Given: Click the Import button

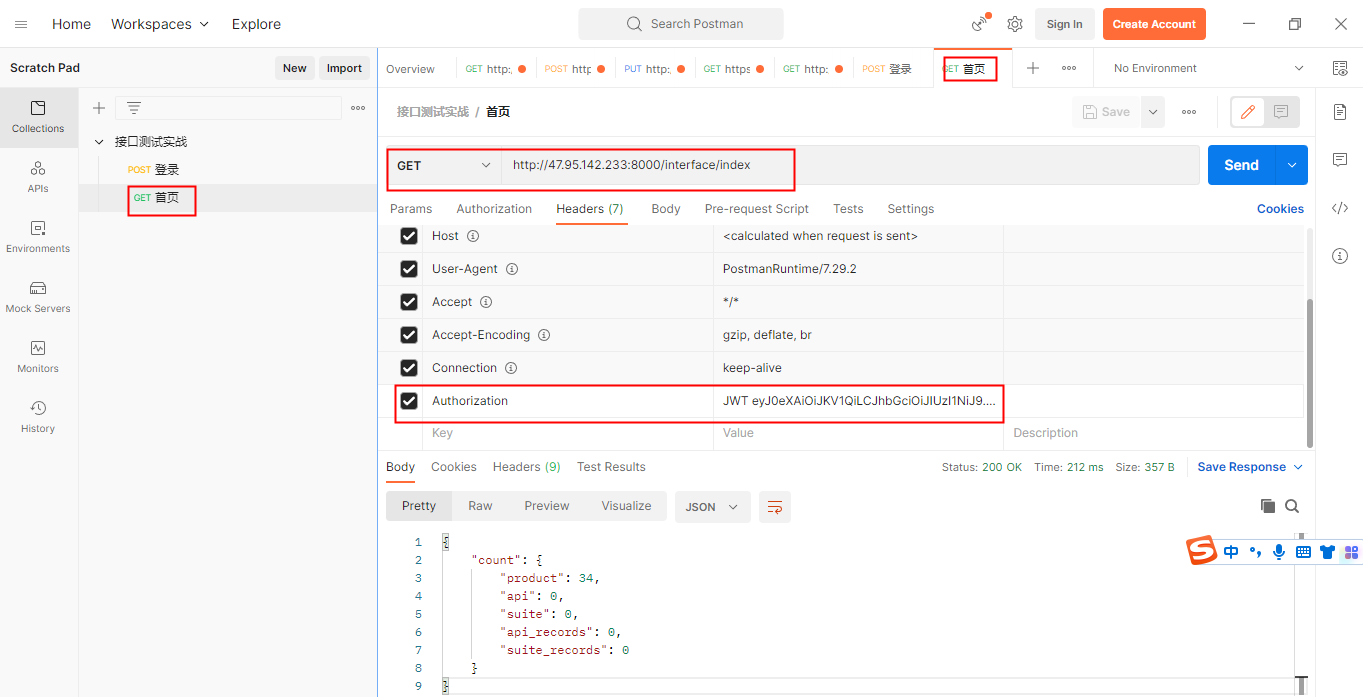Looking at the screenshot, I should 344,68.
